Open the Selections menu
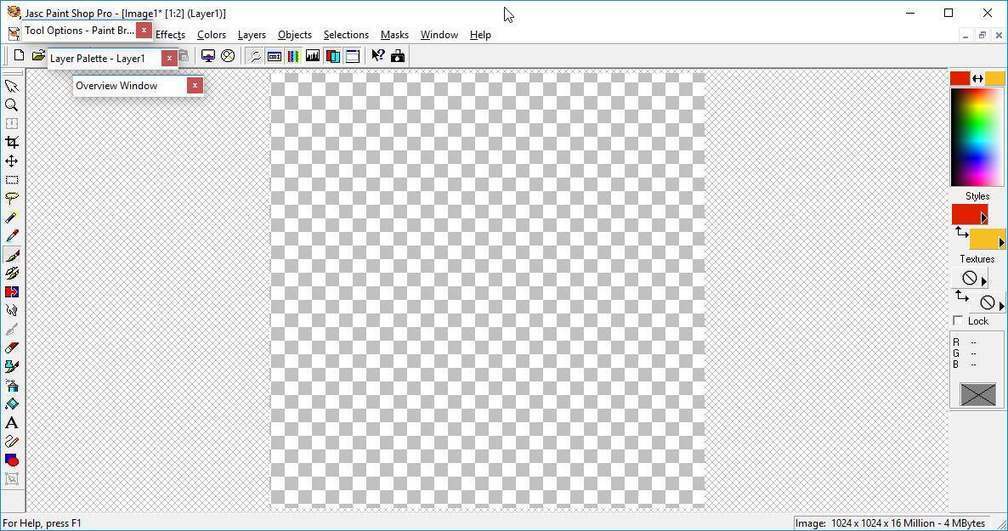1008x531 pixels. point(346,35)
